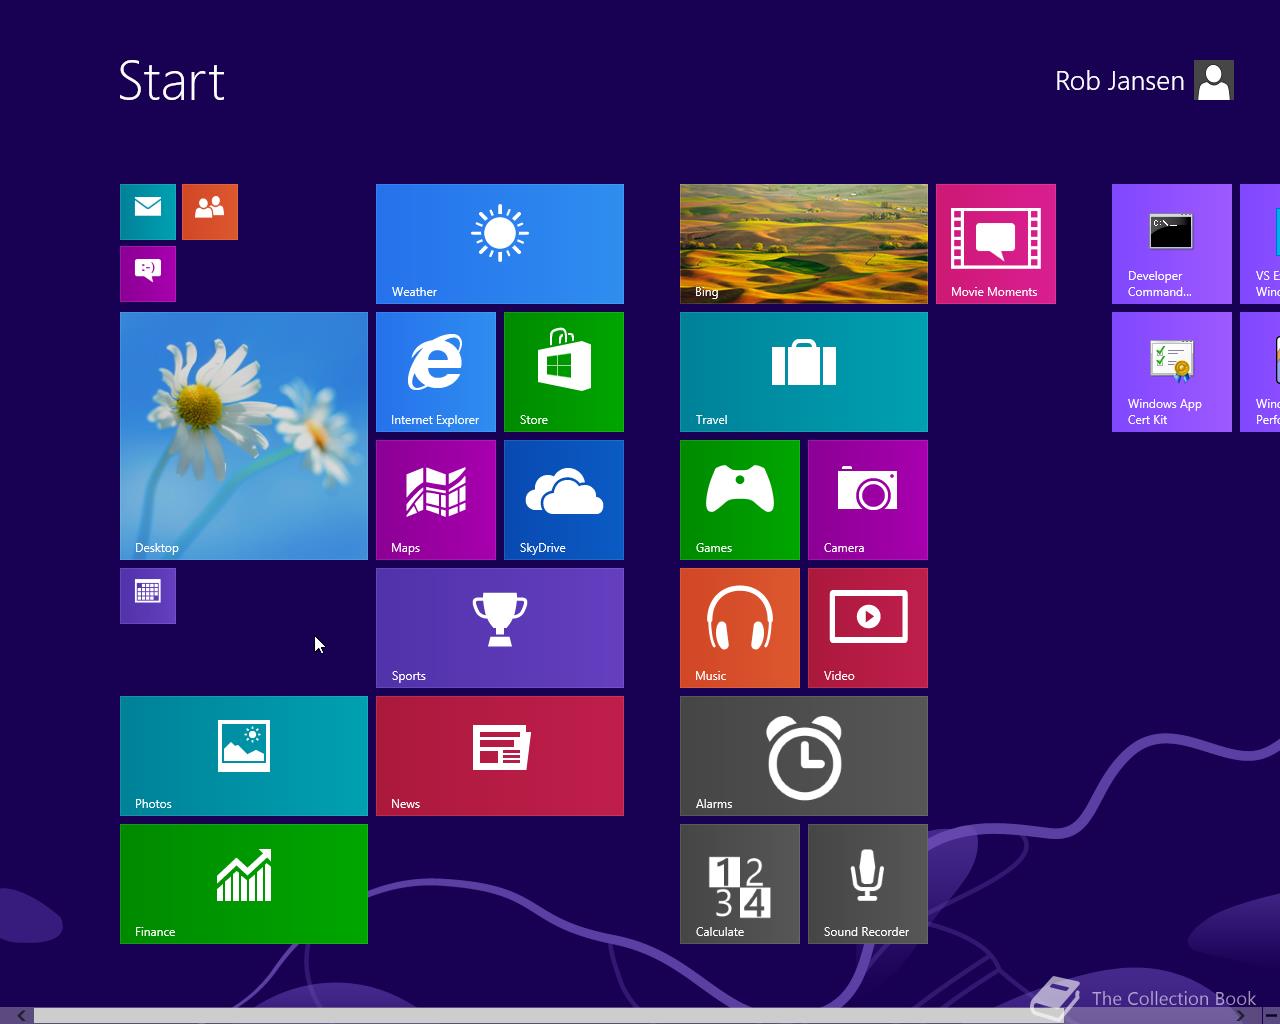Screen dimensions: 1280x1024
Task: Click the zoom-out minus button
Action: [x=1271, y=1015]
